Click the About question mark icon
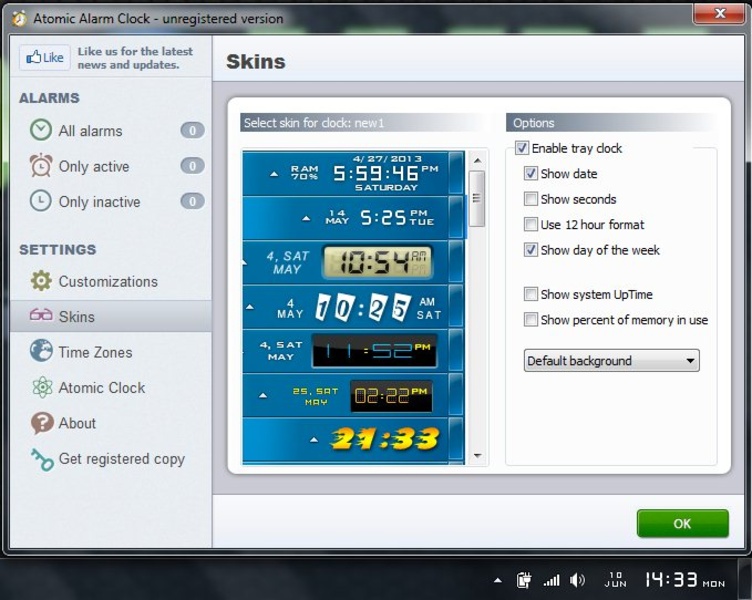This screenshot has width=752, height=600. [x=42, y=423]
